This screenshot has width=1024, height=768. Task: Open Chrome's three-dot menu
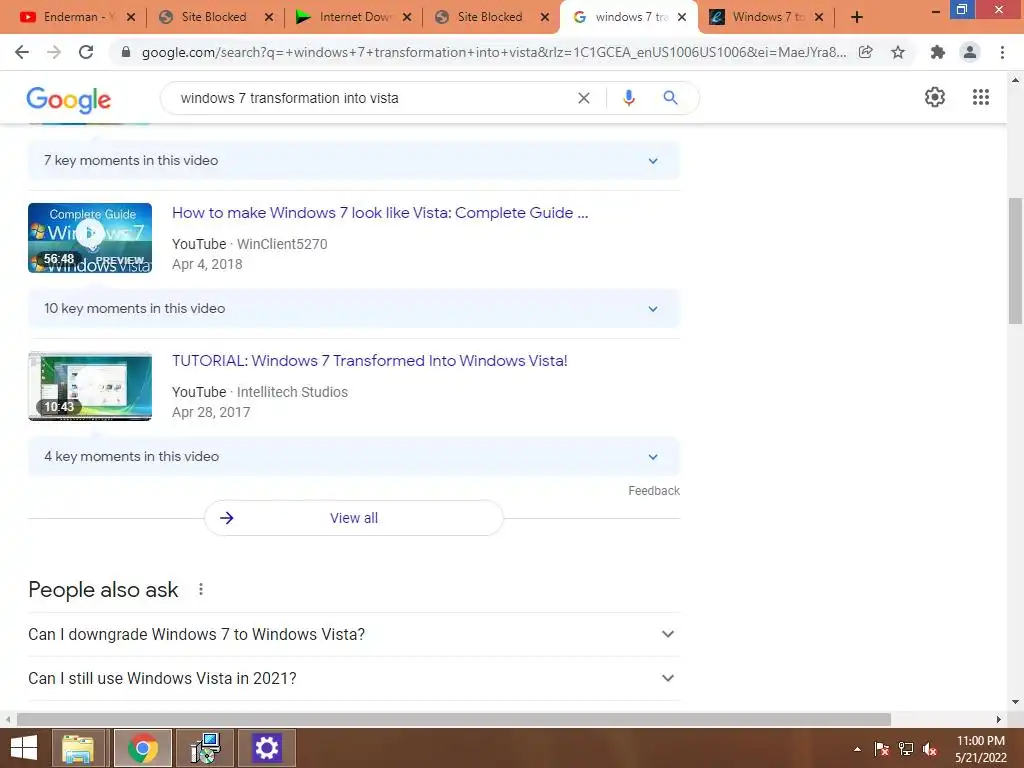(1002, 52)
